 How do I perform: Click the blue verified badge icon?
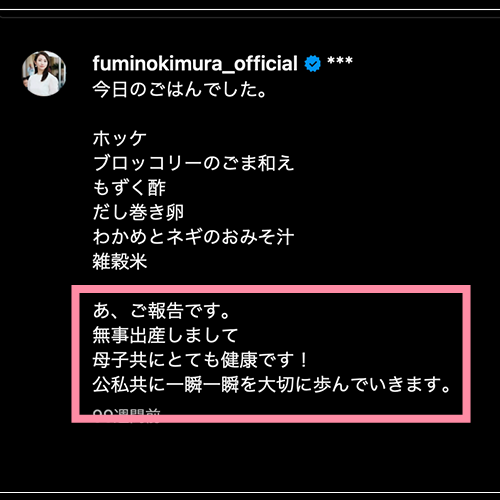(x=312, y=64)
